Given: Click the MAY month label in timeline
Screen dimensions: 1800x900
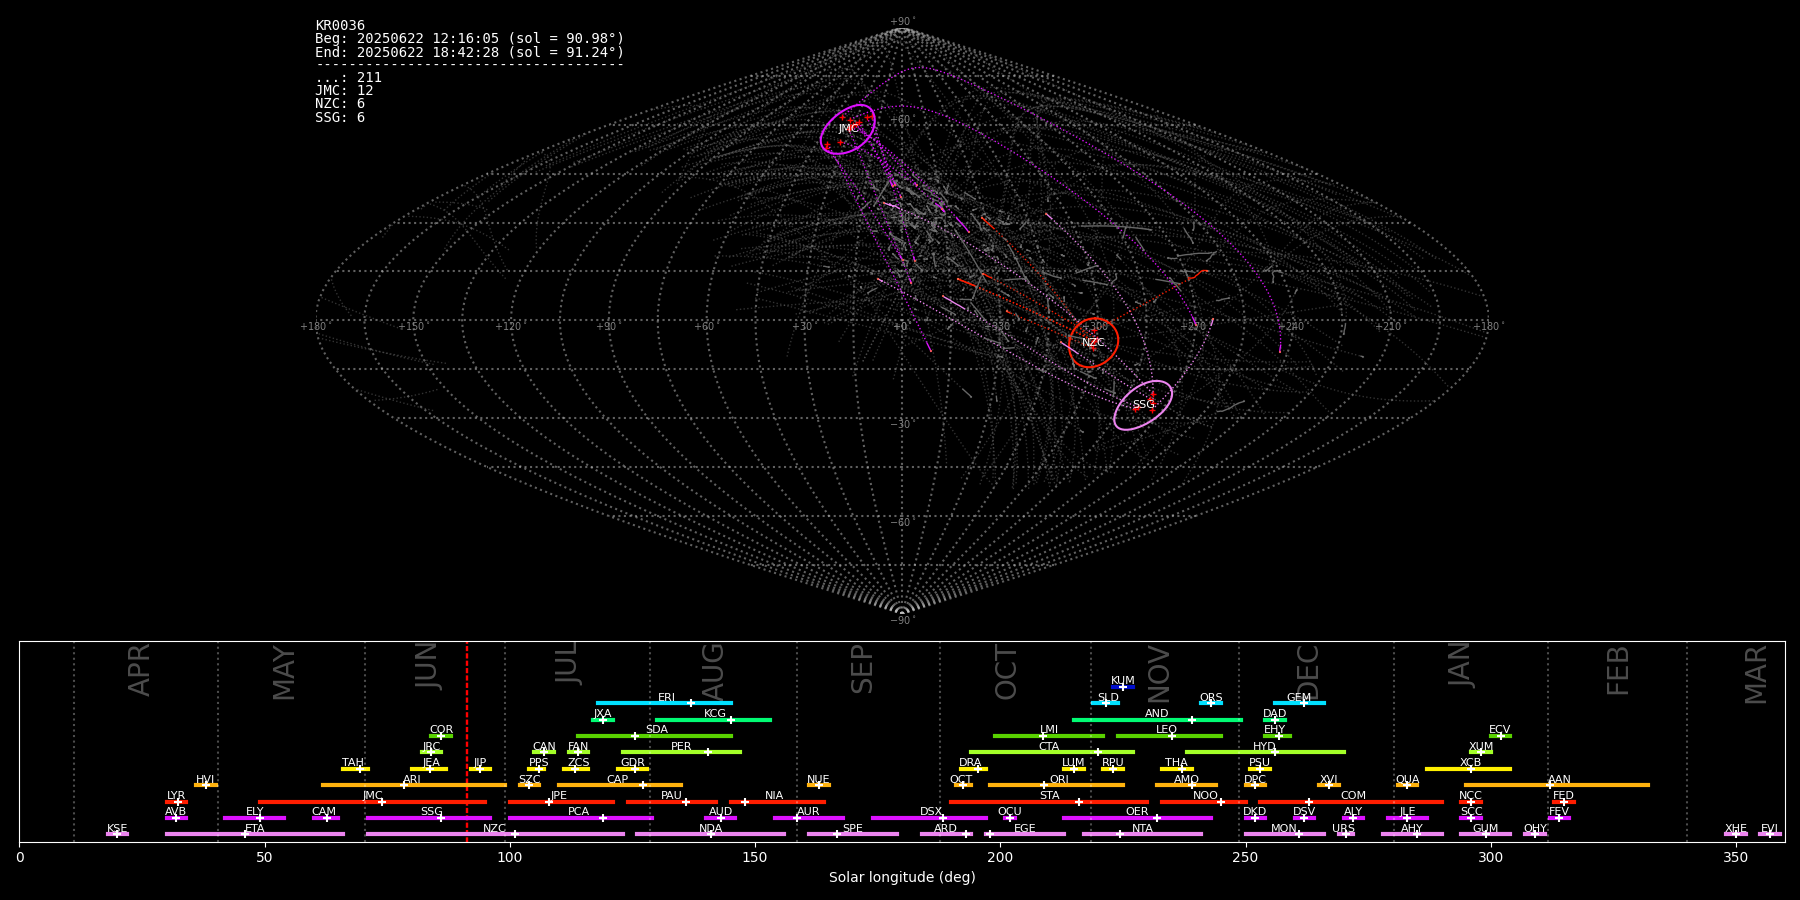Looking at the screenshot, I should pos(284,673).
